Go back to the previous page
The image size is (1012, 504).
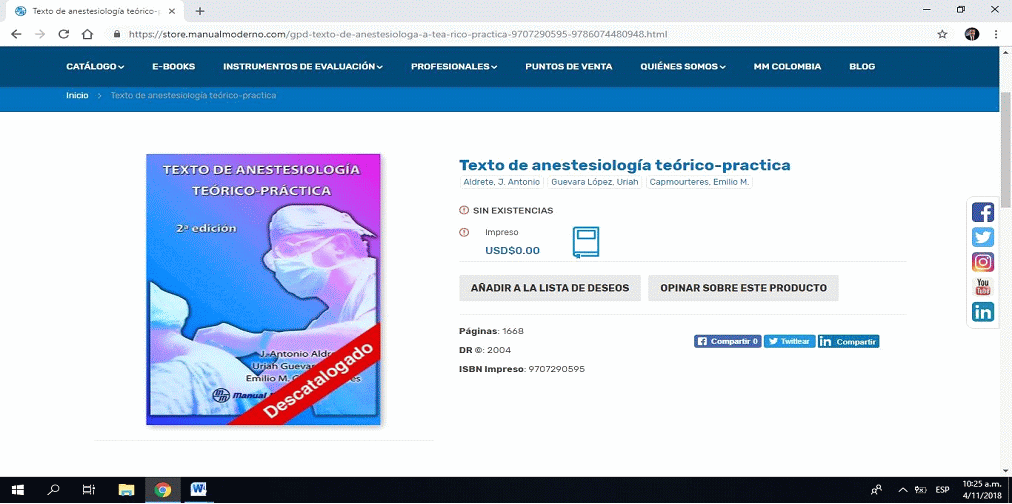(x=16, y=34)
